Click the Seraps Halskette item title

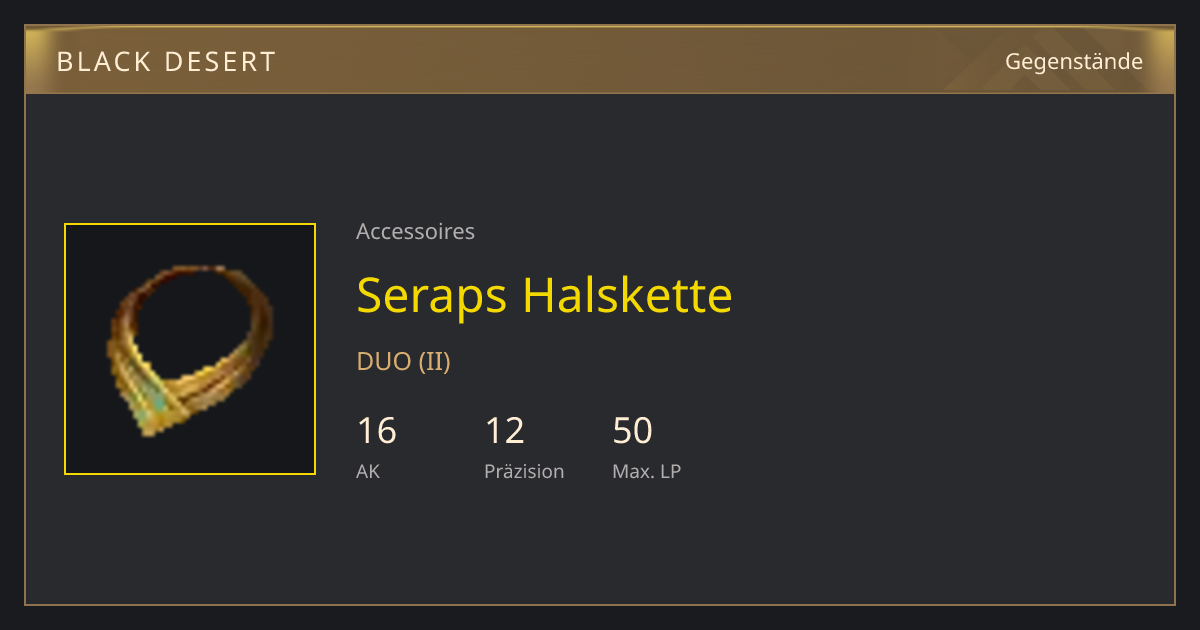tap(544, 295)
